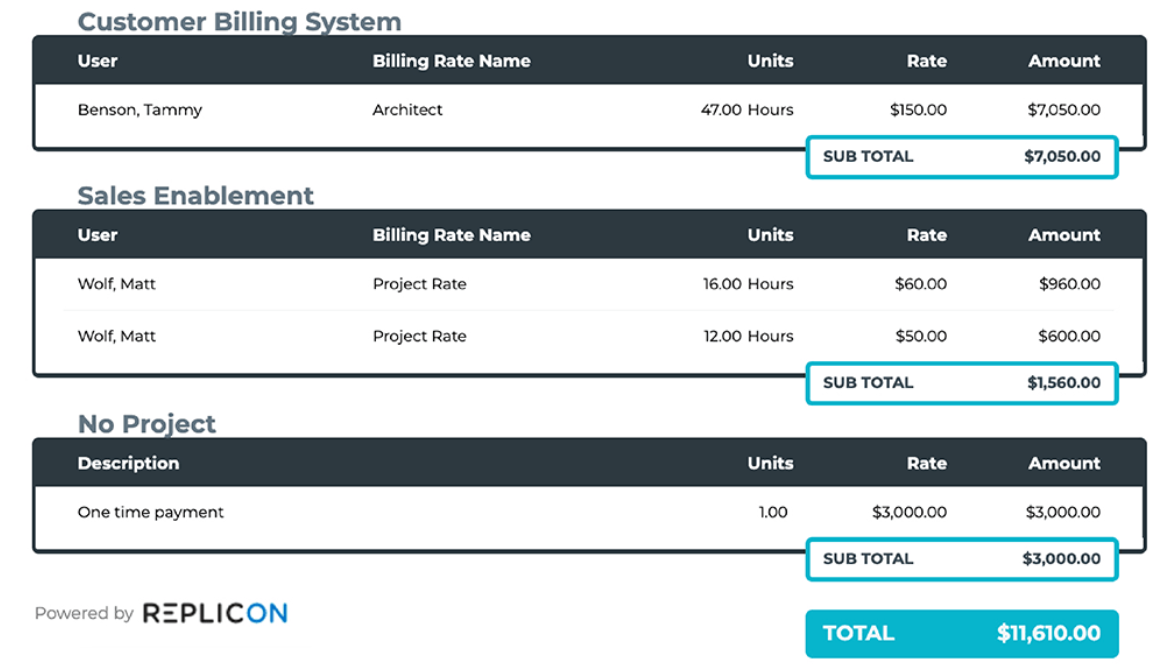Screen dimensions: 1175x668
Task: Select the $150.00 rate cell
Action: (x=920, y=110)
